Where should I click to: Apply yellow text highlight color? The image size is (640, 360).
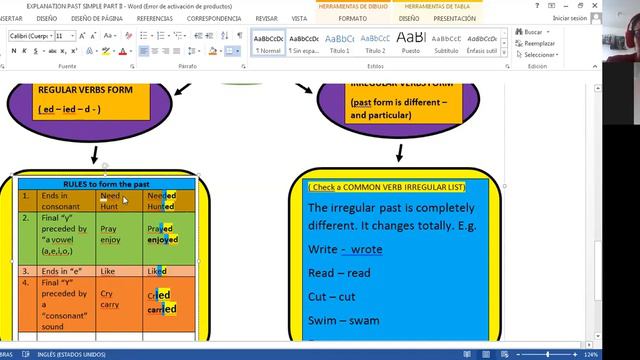click(106, 51)
